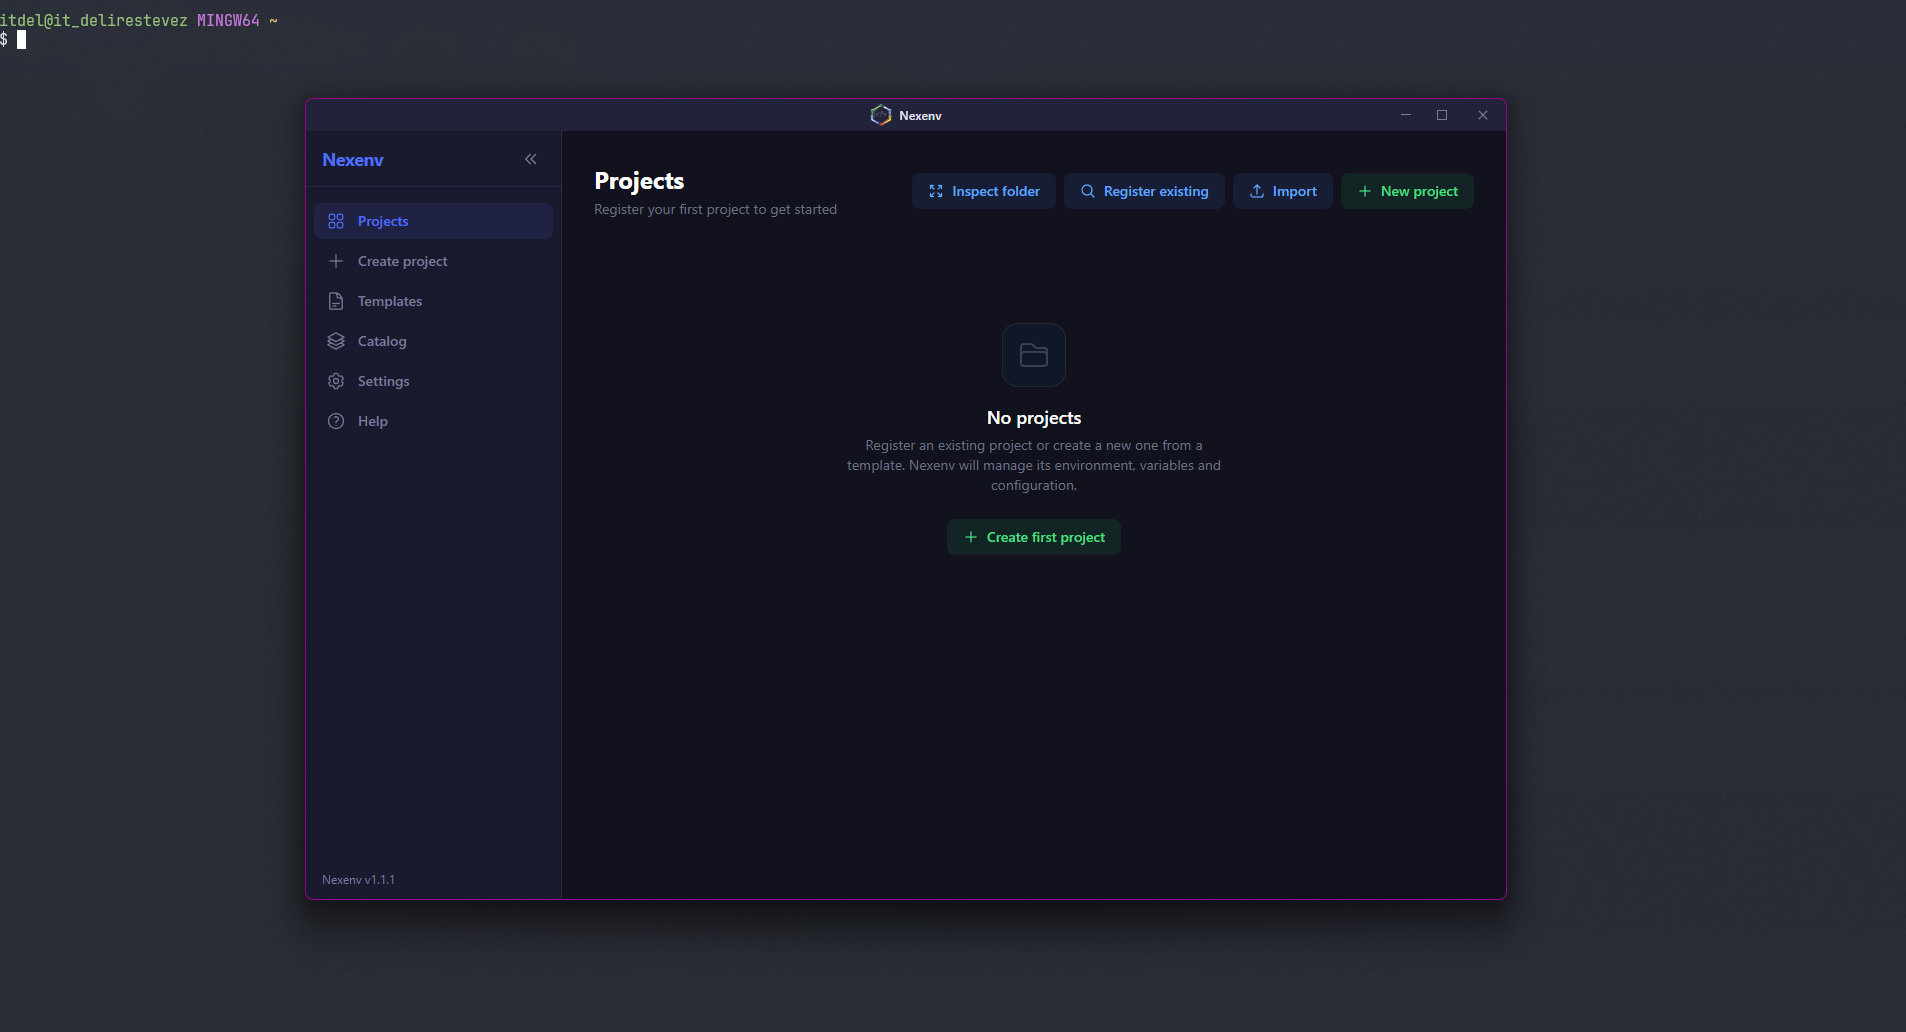1906x1032 pixels.
Task: Click the Create first project button
Action: (x=1034, y=537)
